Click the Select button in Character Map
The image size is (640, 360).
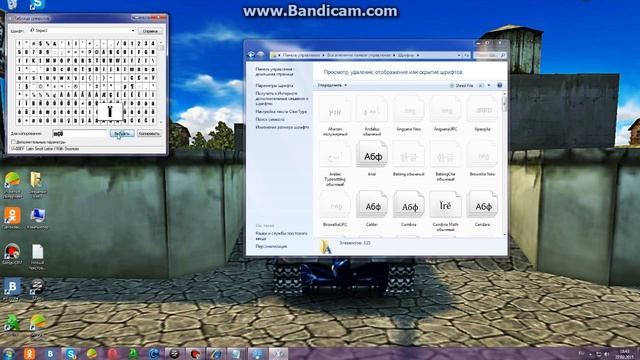[x=122, y=133]
